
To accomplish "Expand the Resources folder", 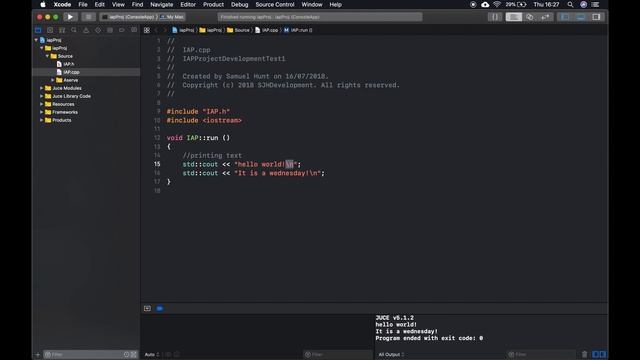I will point(42,104).
